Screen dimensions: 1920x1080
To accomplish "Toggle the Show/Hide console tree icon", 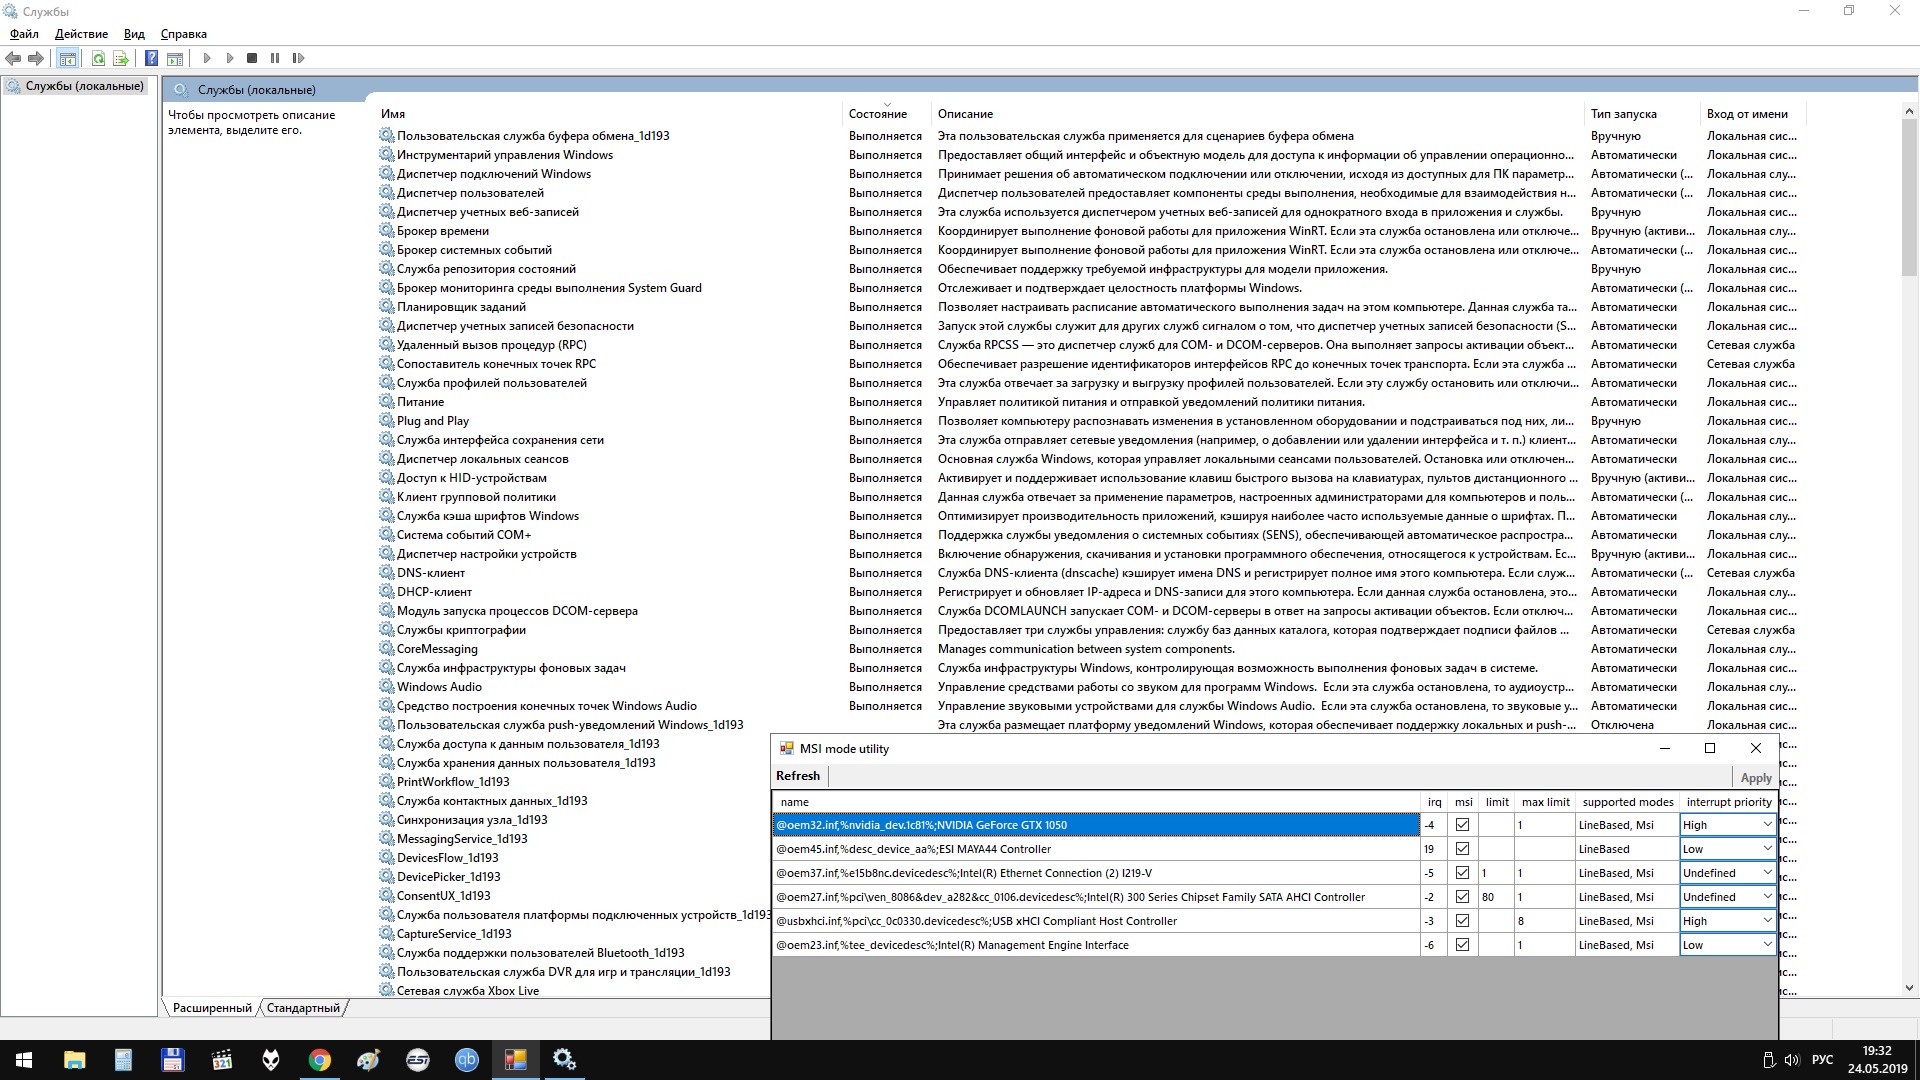I will coord(67,59).
